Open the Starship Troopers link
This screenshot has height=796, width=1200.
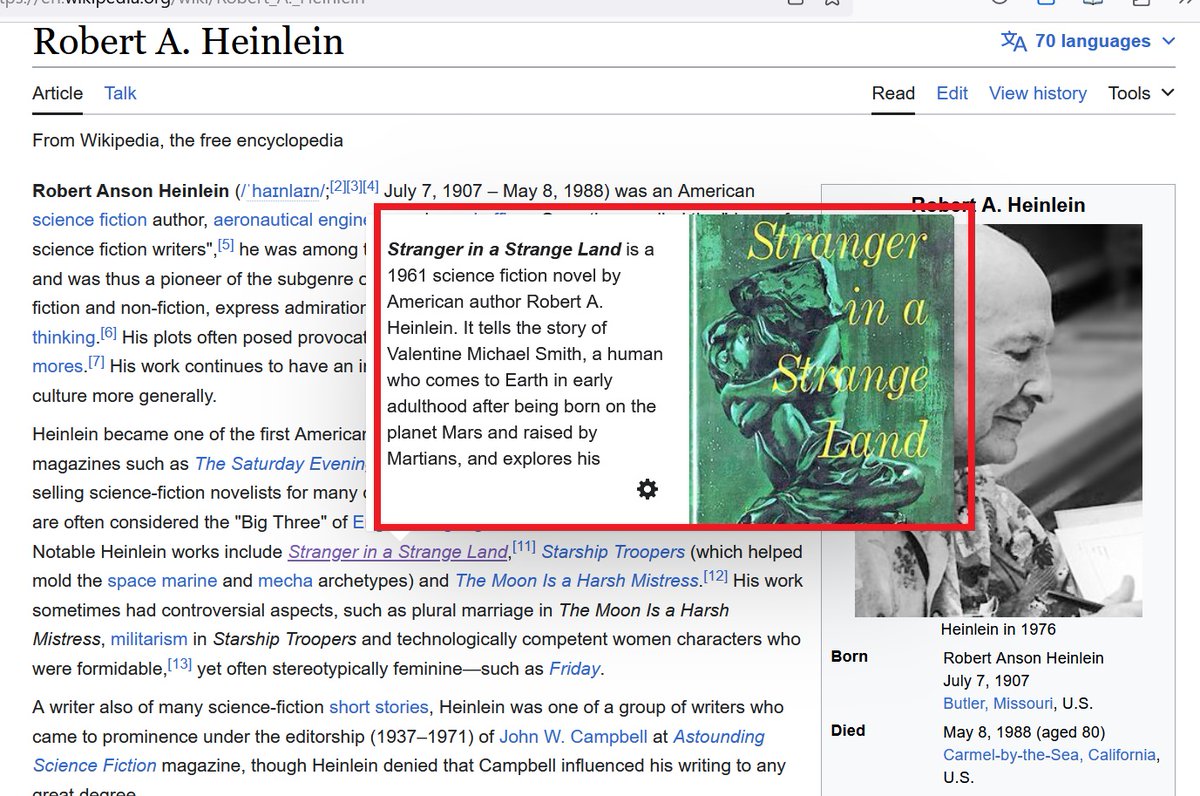click(613, 551)
